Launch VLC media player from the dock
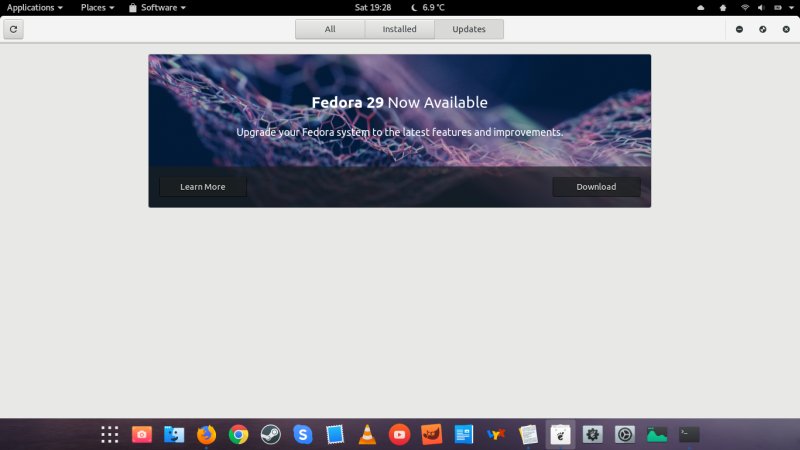 click(x=367, y=435)
